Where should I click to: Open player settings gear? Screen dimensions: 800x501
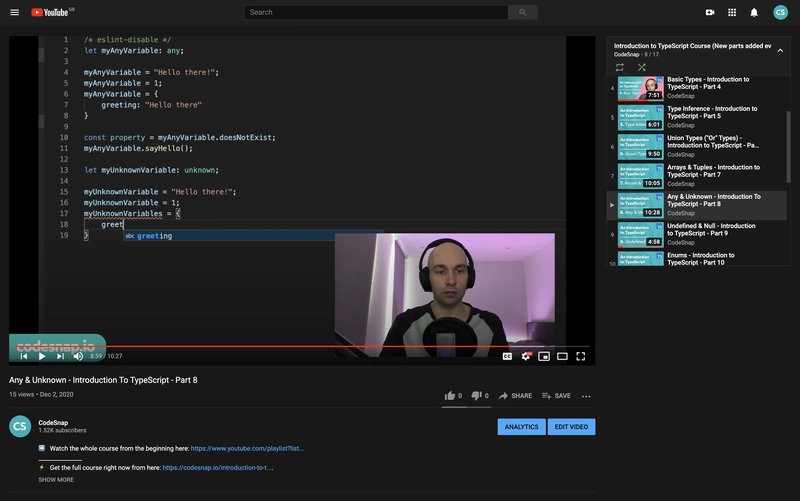click(526, 356)
